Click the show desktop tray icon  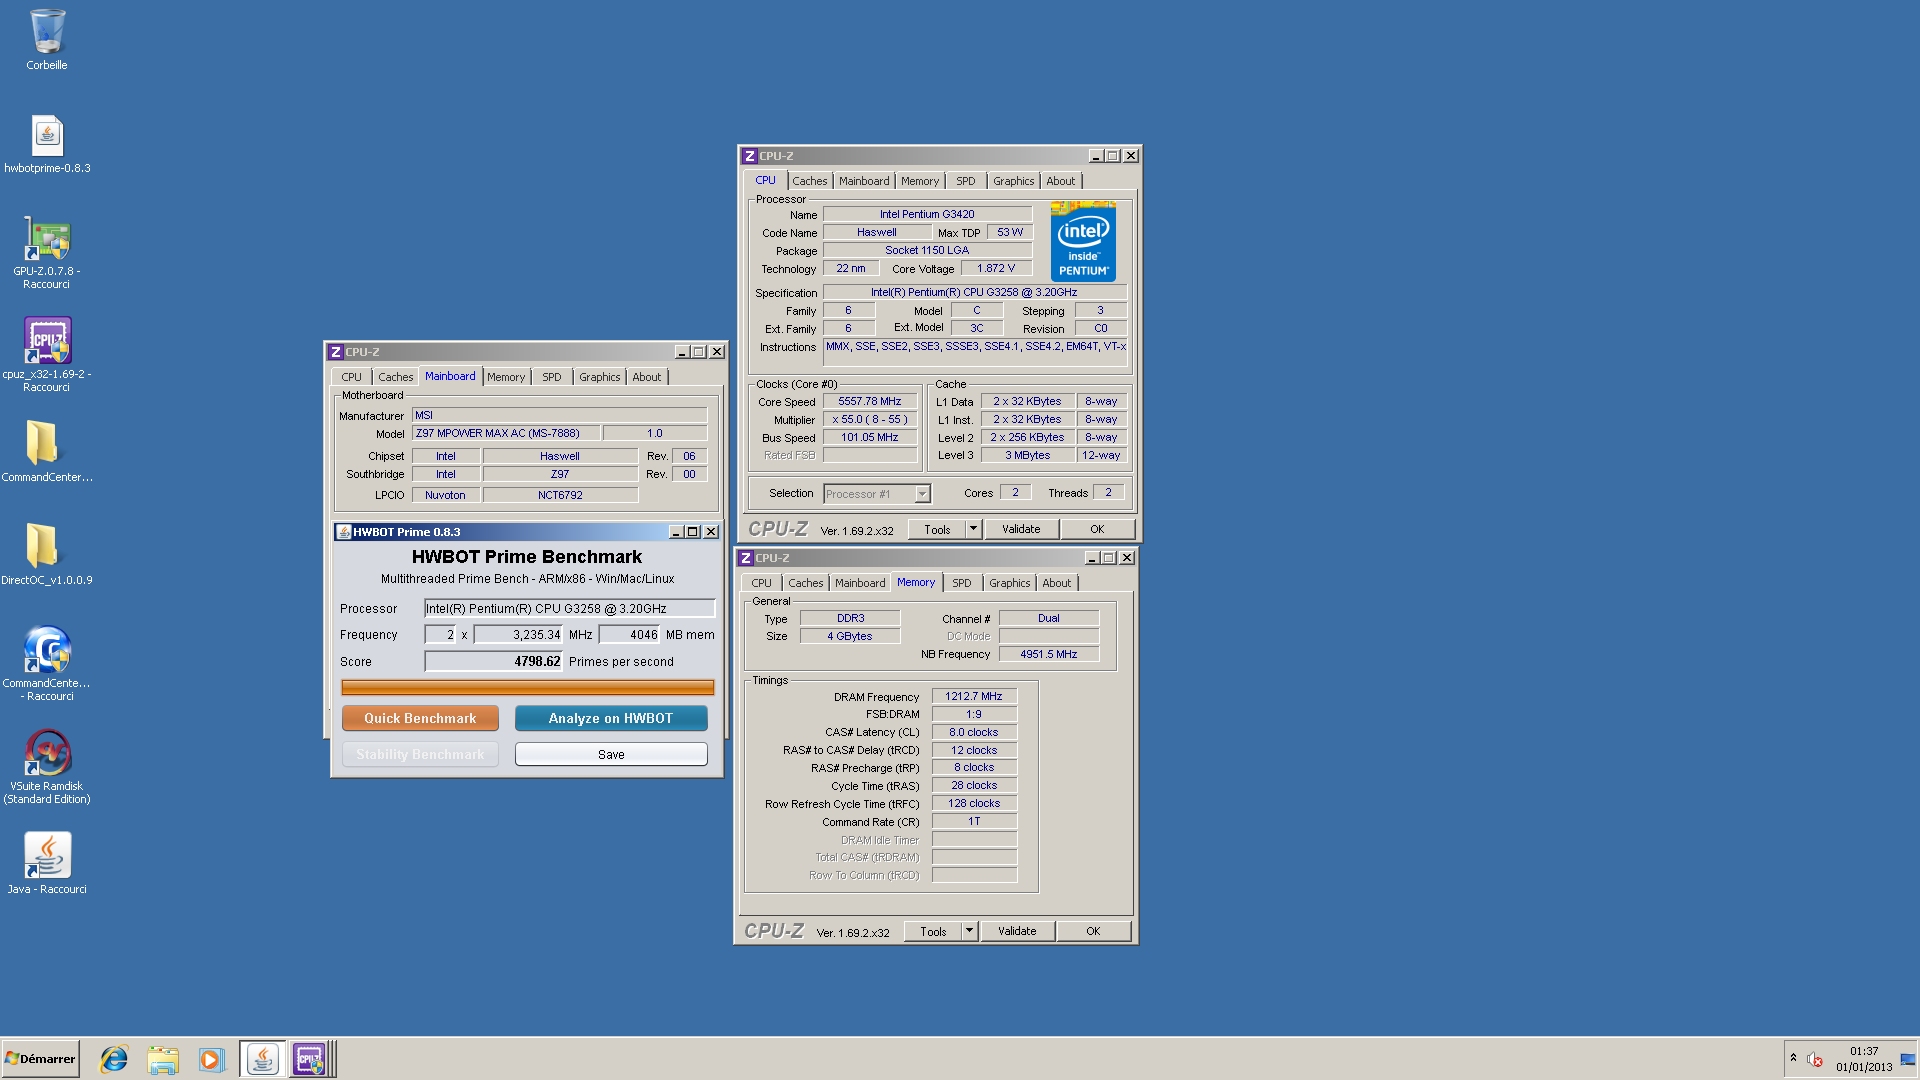[1908, 1059]
